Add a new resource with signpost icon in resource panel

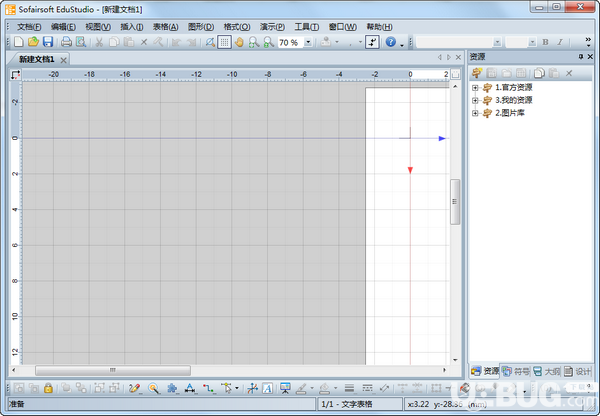[x=477, y=73]
